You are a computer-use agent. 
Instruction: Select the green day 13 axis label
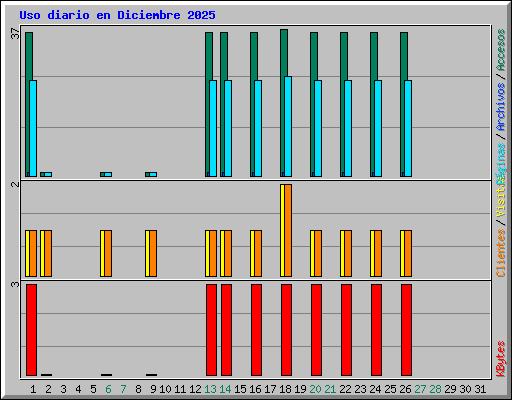coord(210,389)
